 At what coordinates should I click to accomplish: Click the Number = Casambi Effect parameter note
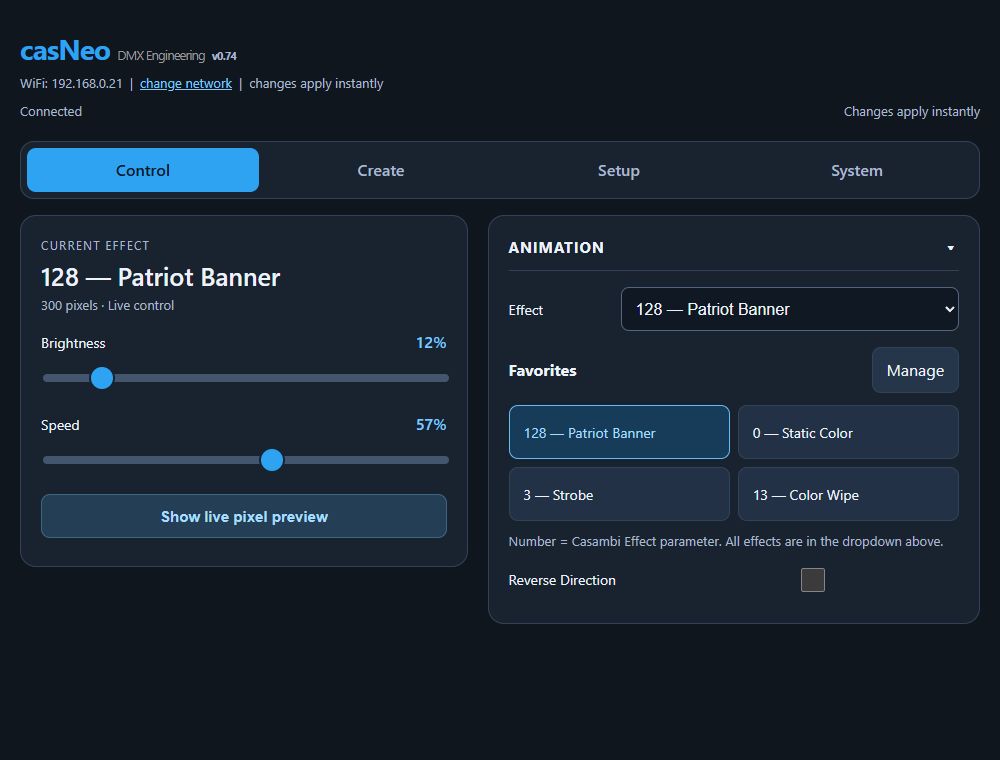726,541
